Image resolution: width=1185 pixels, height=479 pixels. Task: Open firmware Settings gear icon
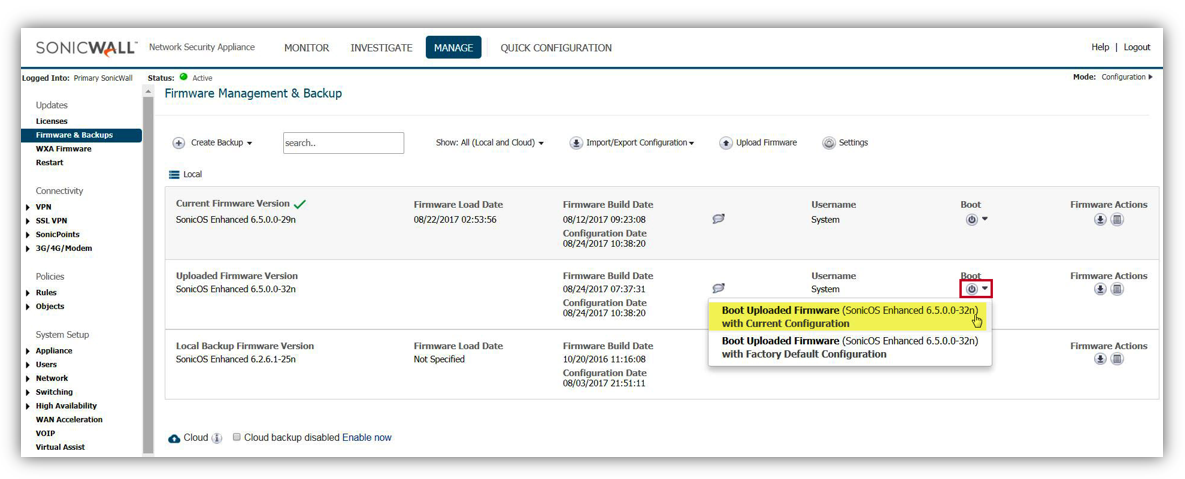tap(829, 143)
